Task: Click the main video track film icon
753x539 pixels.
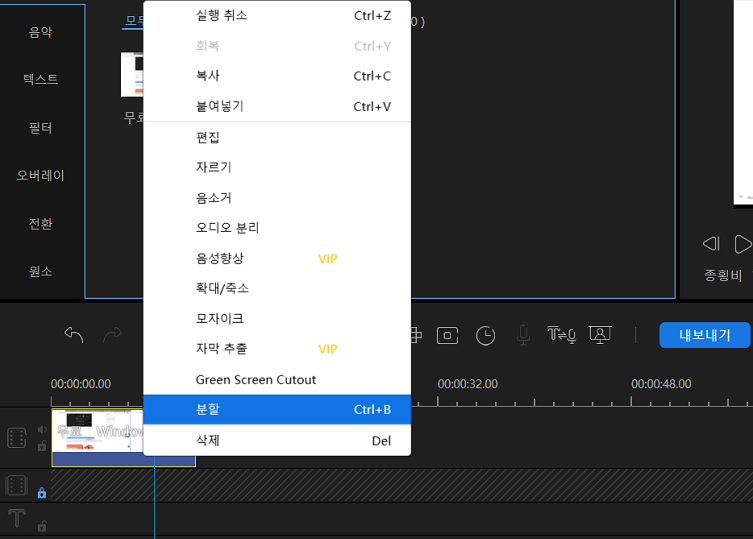Action: click(x=17, y=438)
